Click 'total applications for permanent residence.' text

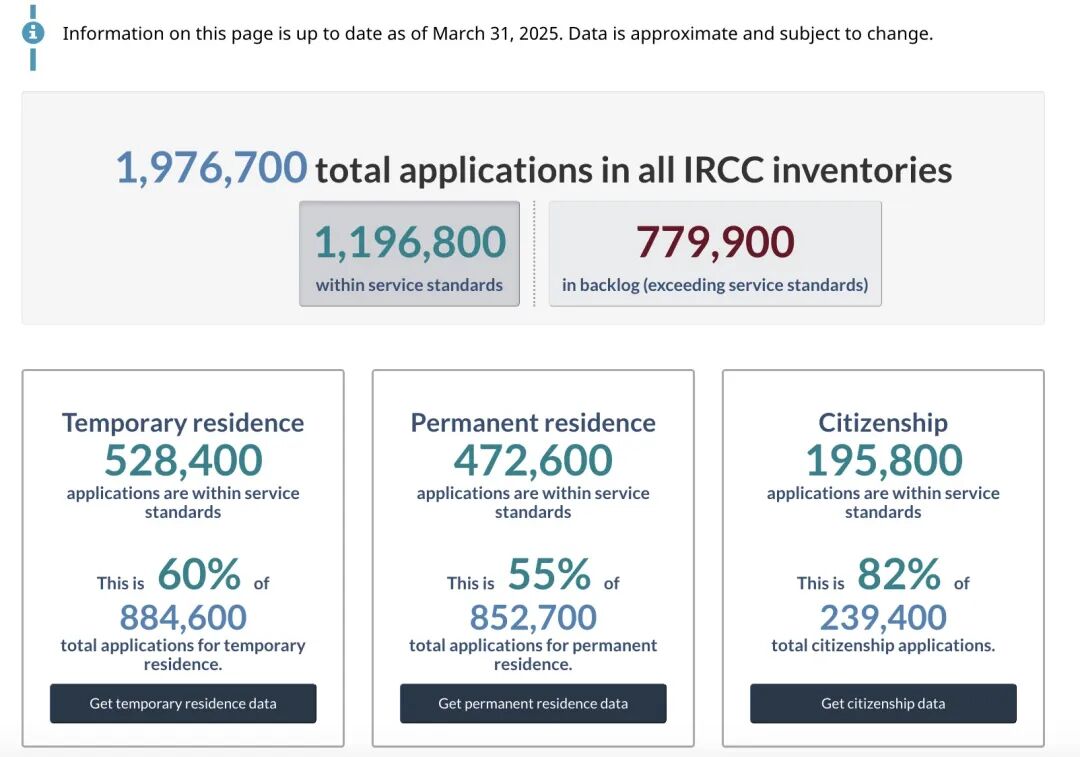click(533, 654)
